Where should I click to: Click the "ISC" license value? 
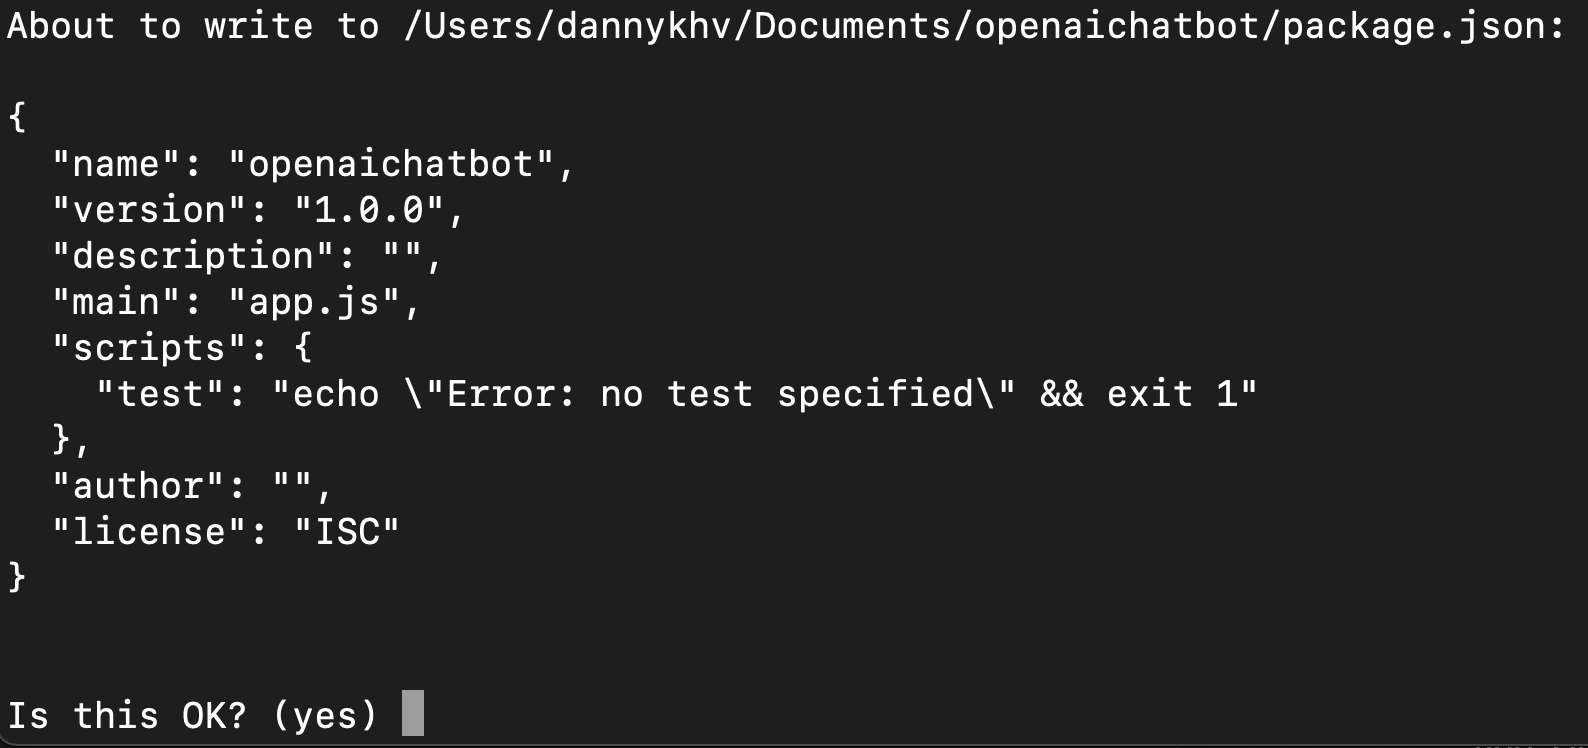tap(347, 532)
